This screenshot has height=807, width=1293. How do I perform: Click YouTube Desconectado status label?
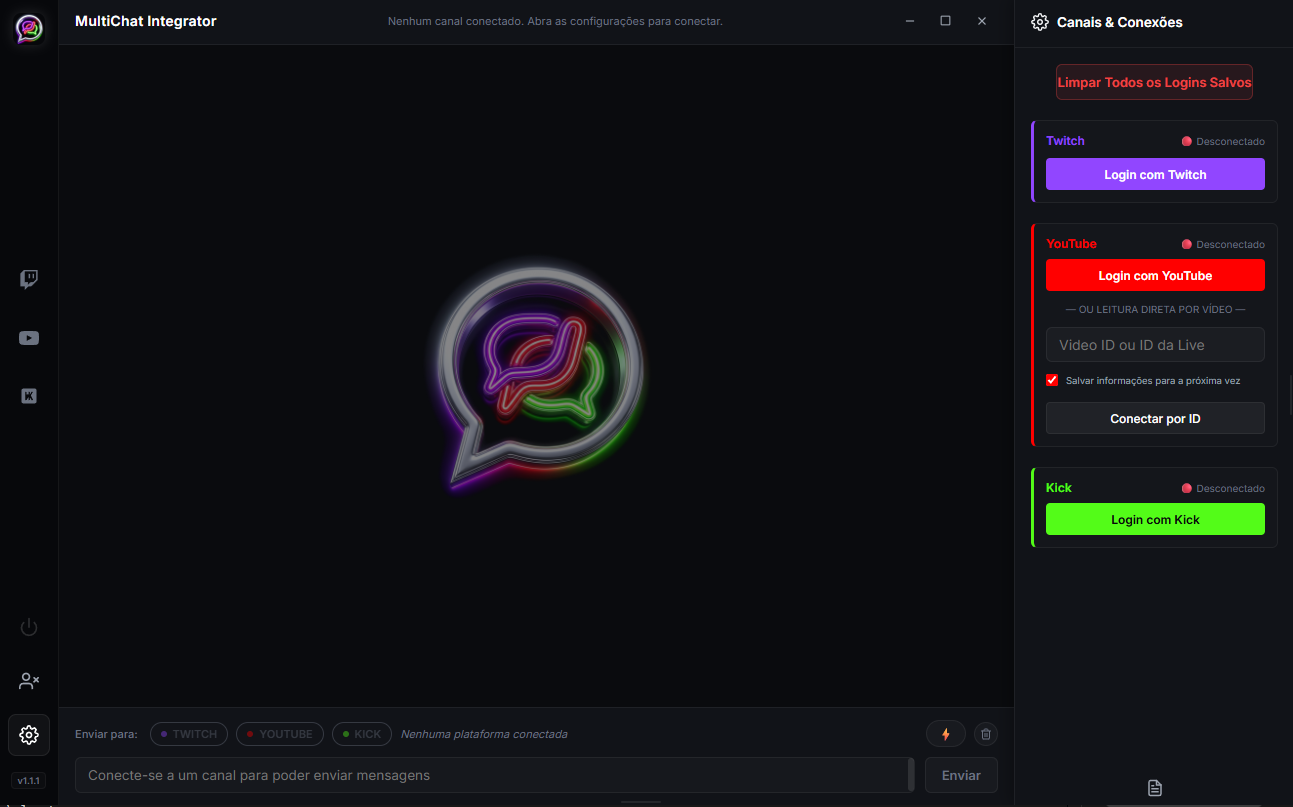(x=1223, y=244)
